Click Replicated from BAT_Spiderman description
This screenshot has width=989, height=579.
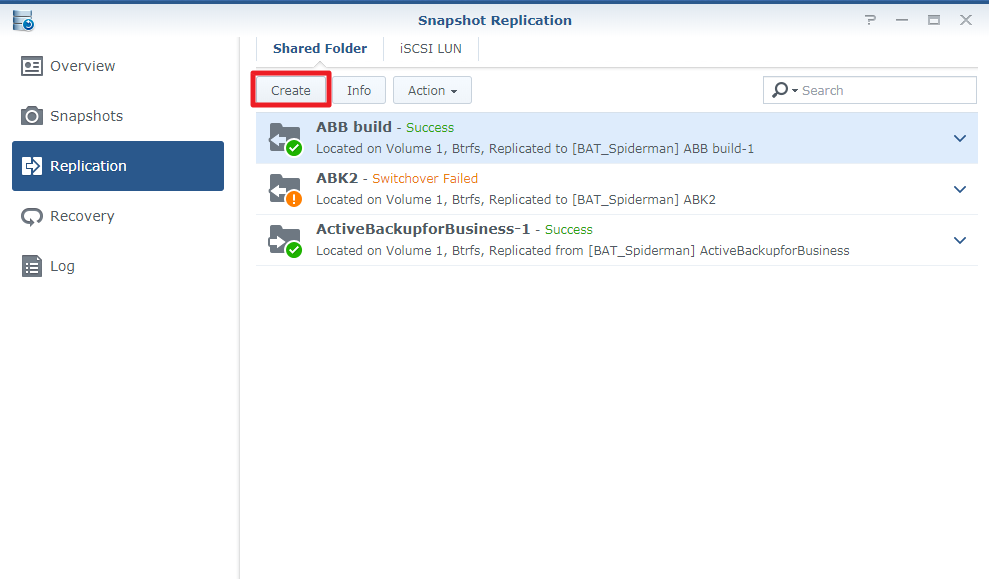tap(583, 251)
